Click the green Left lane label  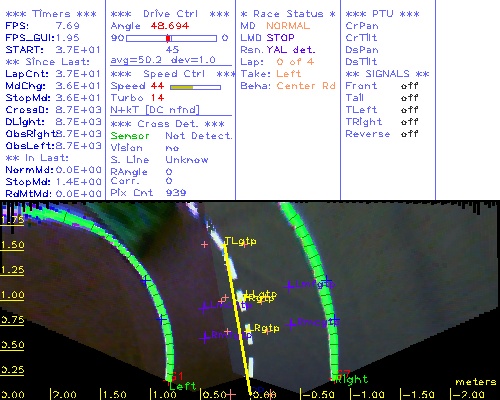[183, 386]
